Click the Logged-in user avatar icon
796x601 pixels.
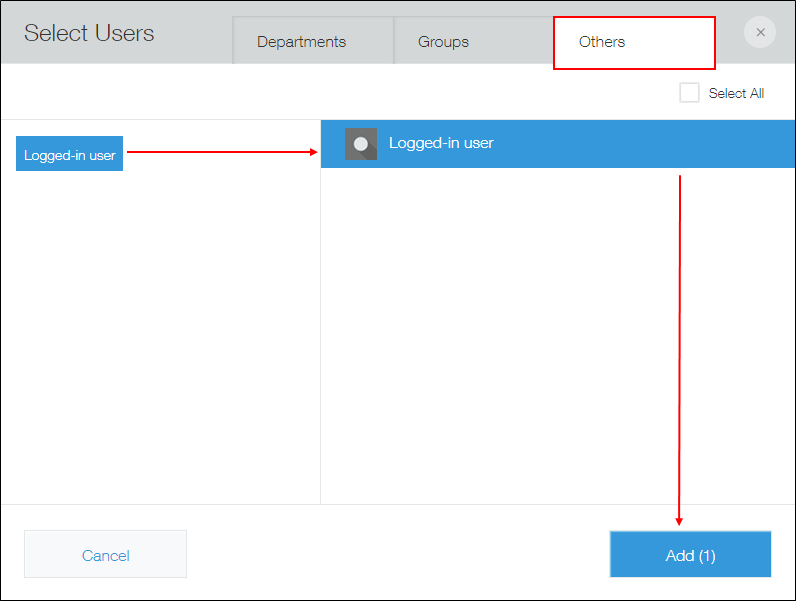[361, 144]
